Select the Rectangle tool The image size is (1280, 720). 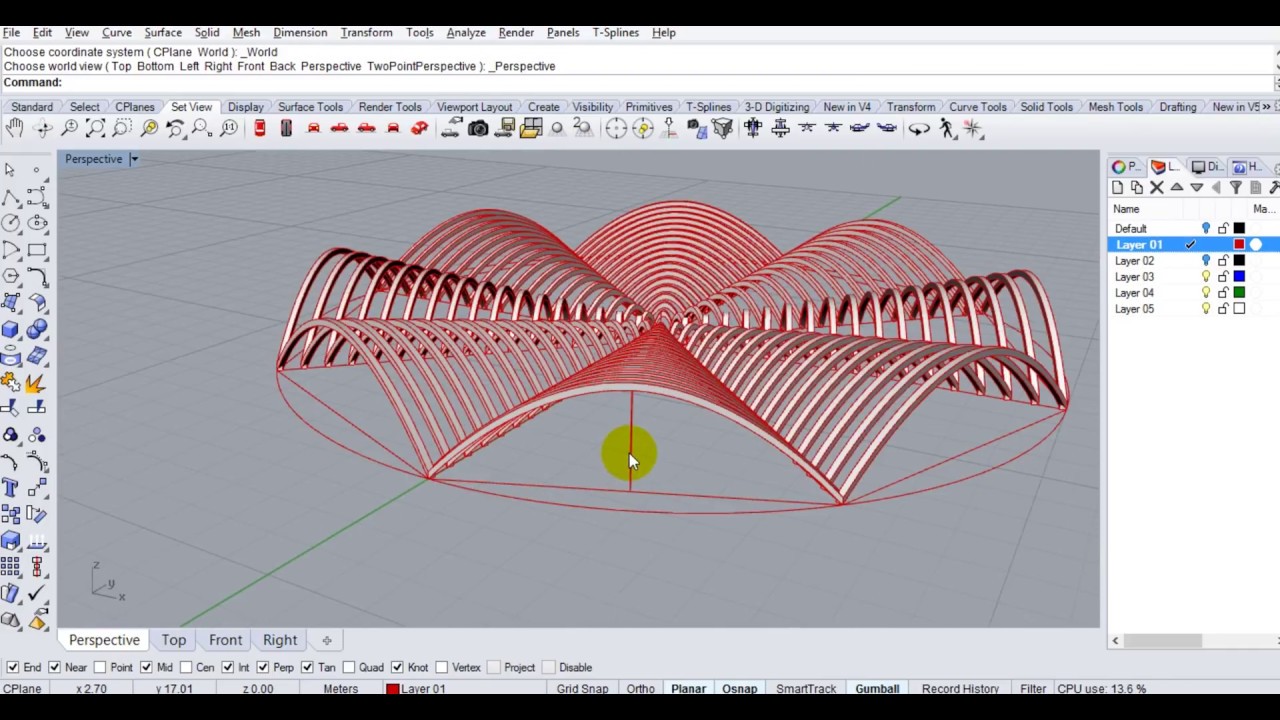[37, 249]
